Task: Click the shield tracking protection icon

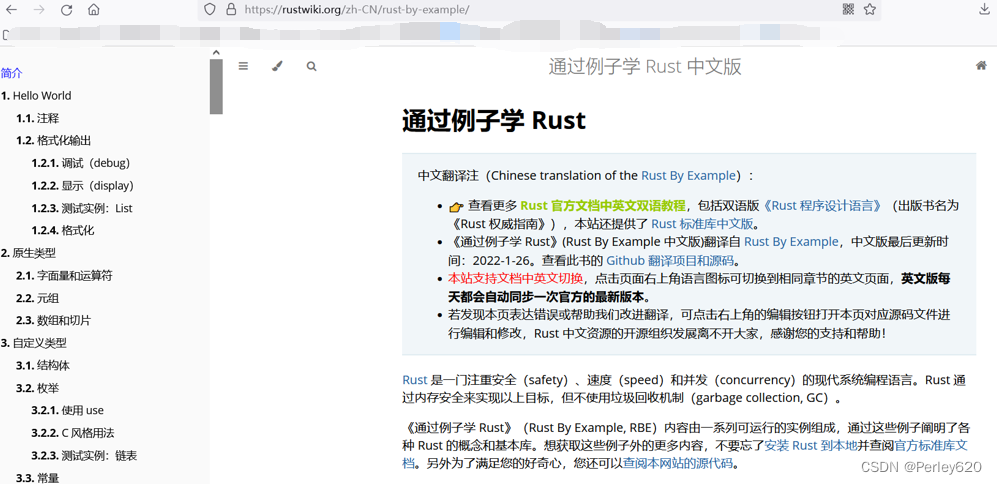Action: point(210,10)
